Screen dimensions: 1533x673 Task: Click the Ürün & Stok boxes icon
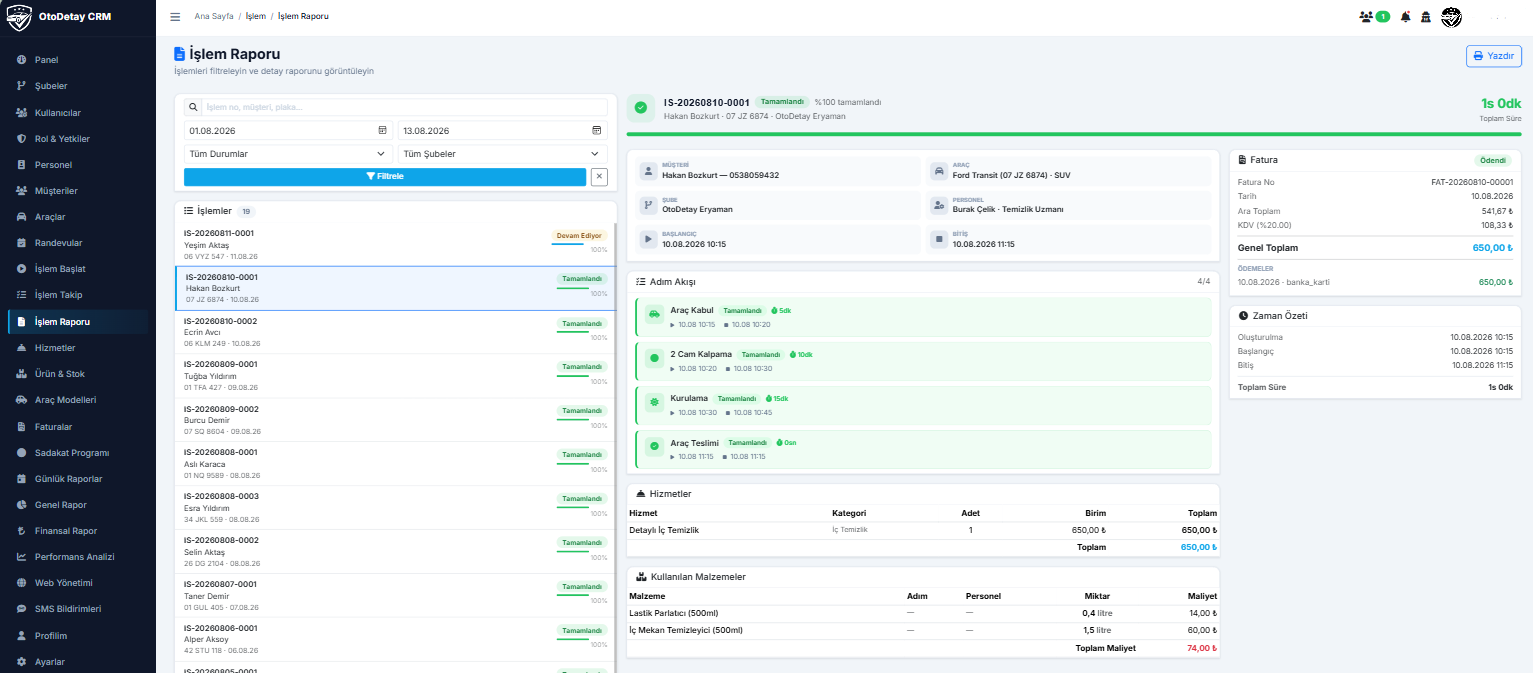22,374
